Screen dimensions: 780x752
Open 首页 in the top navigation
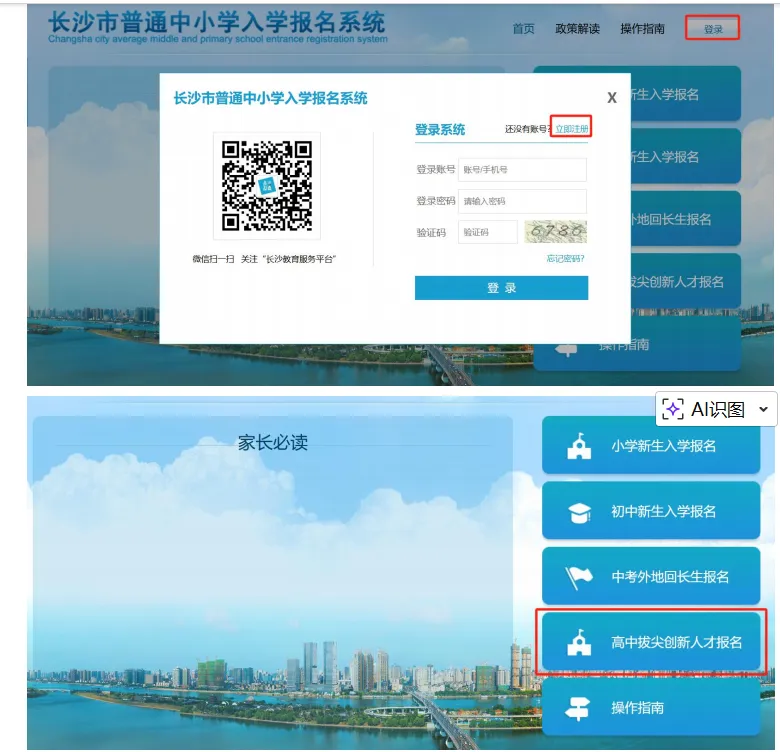coord(523,29)
